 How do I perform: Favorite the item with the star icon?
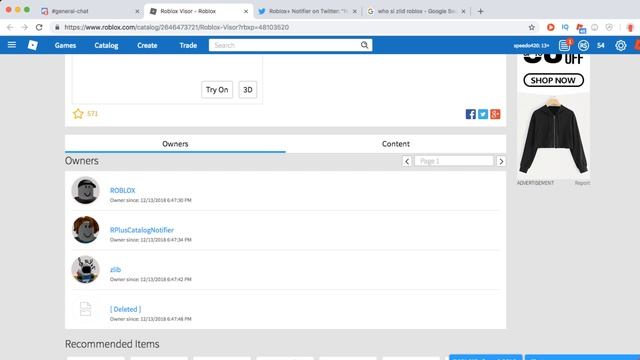(x=78, y=113)
